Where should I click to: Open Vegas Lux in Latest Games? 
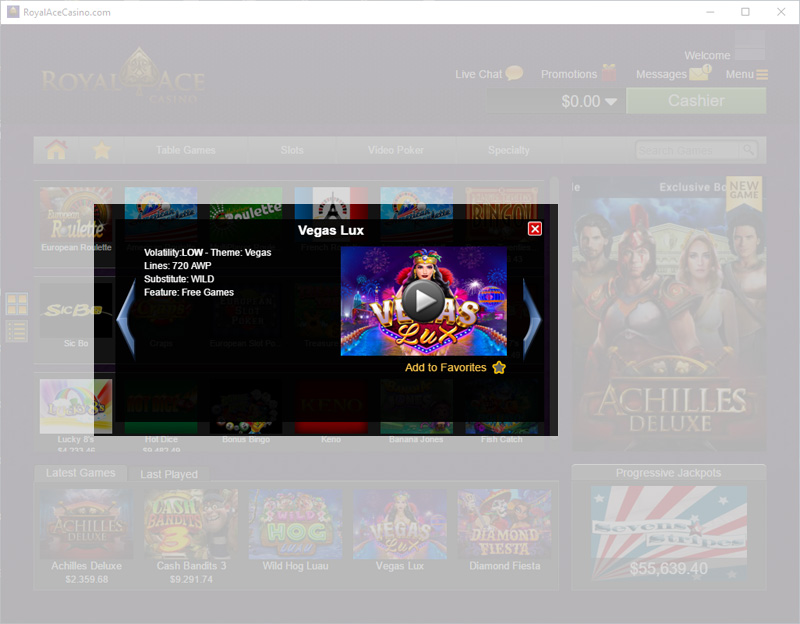[400, 523]
